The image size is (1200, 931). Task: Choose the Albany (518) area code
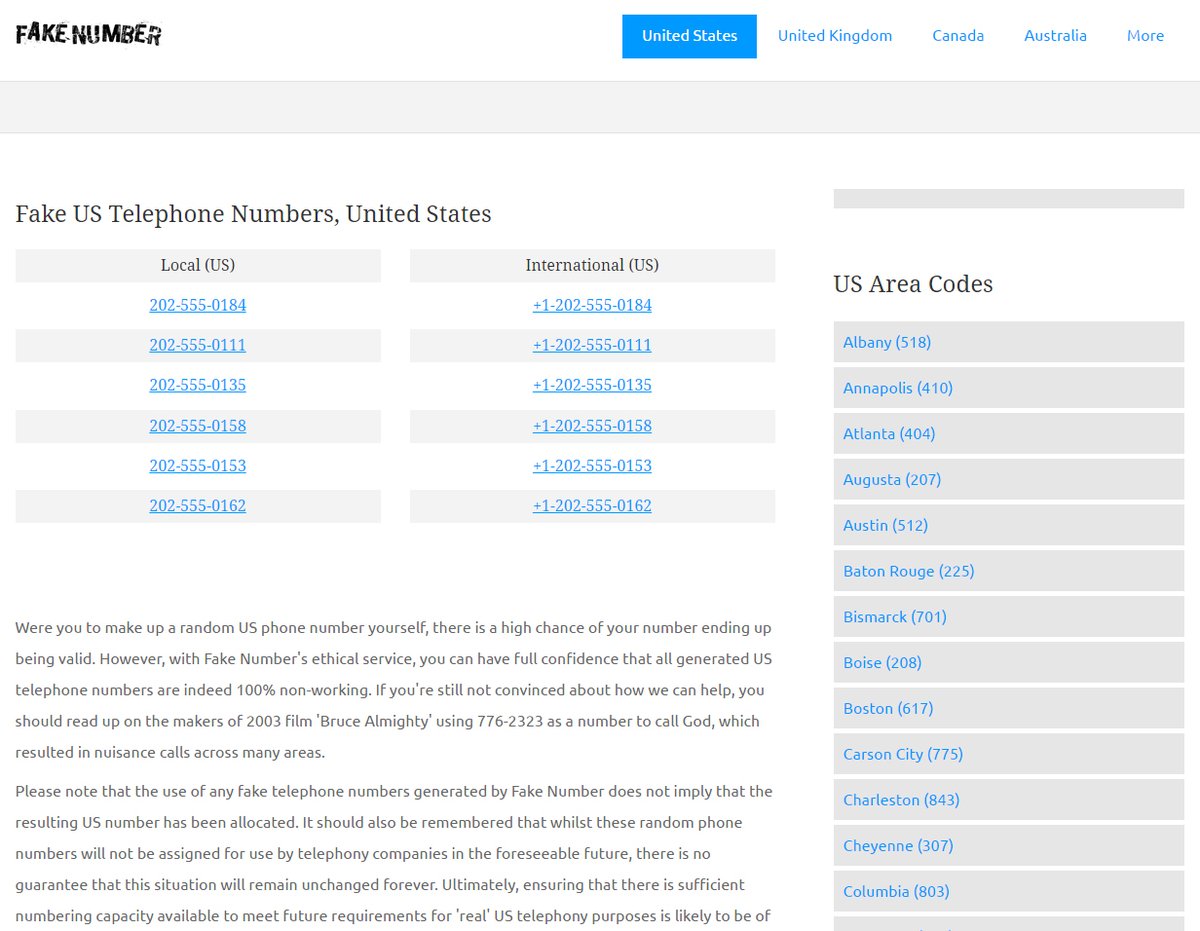tap(887, 342)
